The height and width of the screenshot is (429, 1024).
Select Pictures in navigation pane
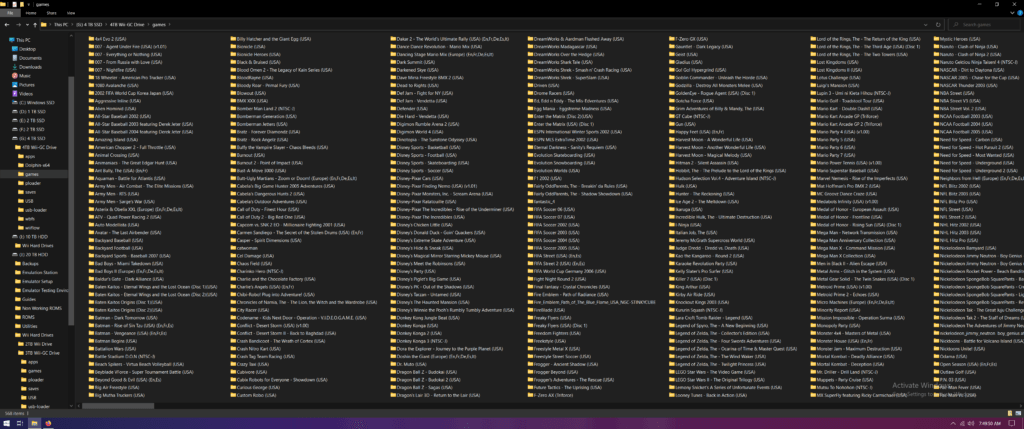point(26,85)
